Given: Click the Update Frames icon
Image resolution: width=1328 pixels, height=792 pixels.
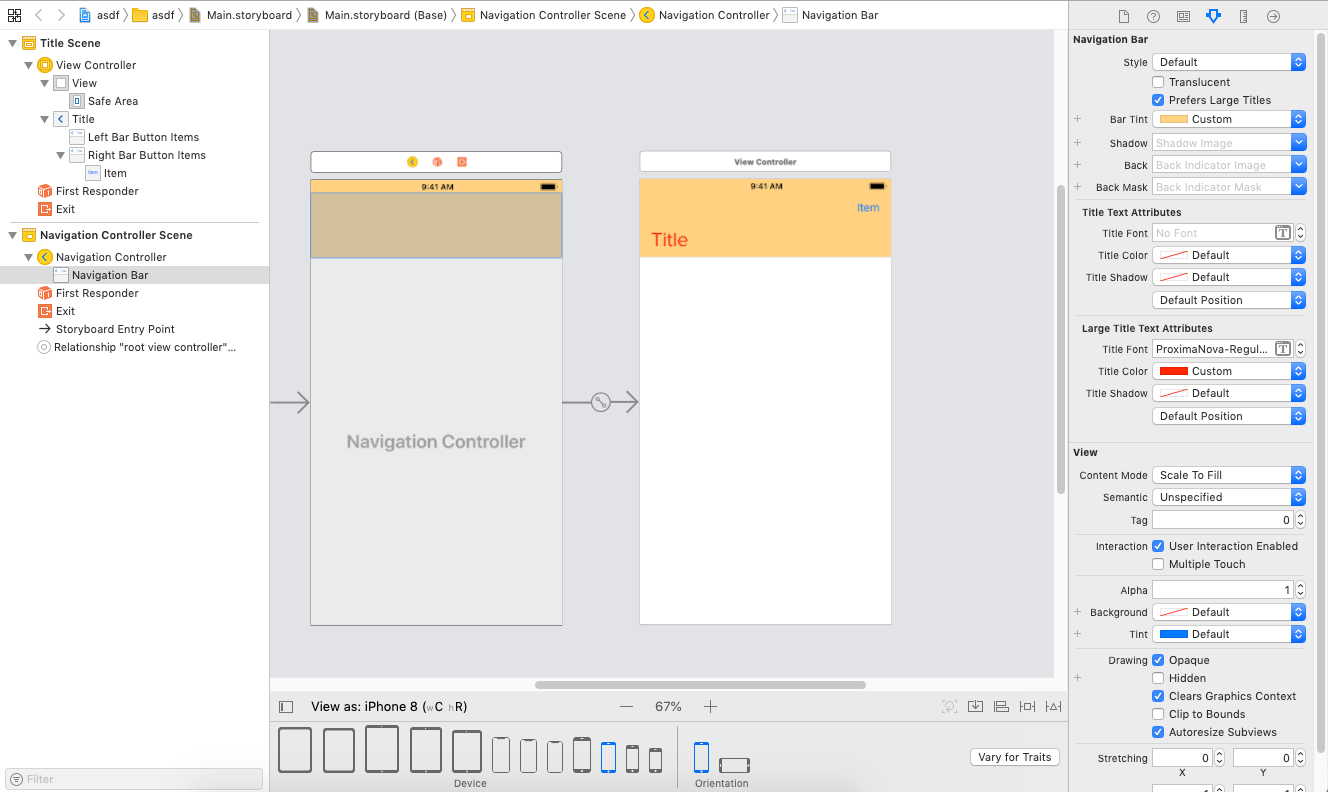Looking at the screenshot, I should click(x=949, y=707).
